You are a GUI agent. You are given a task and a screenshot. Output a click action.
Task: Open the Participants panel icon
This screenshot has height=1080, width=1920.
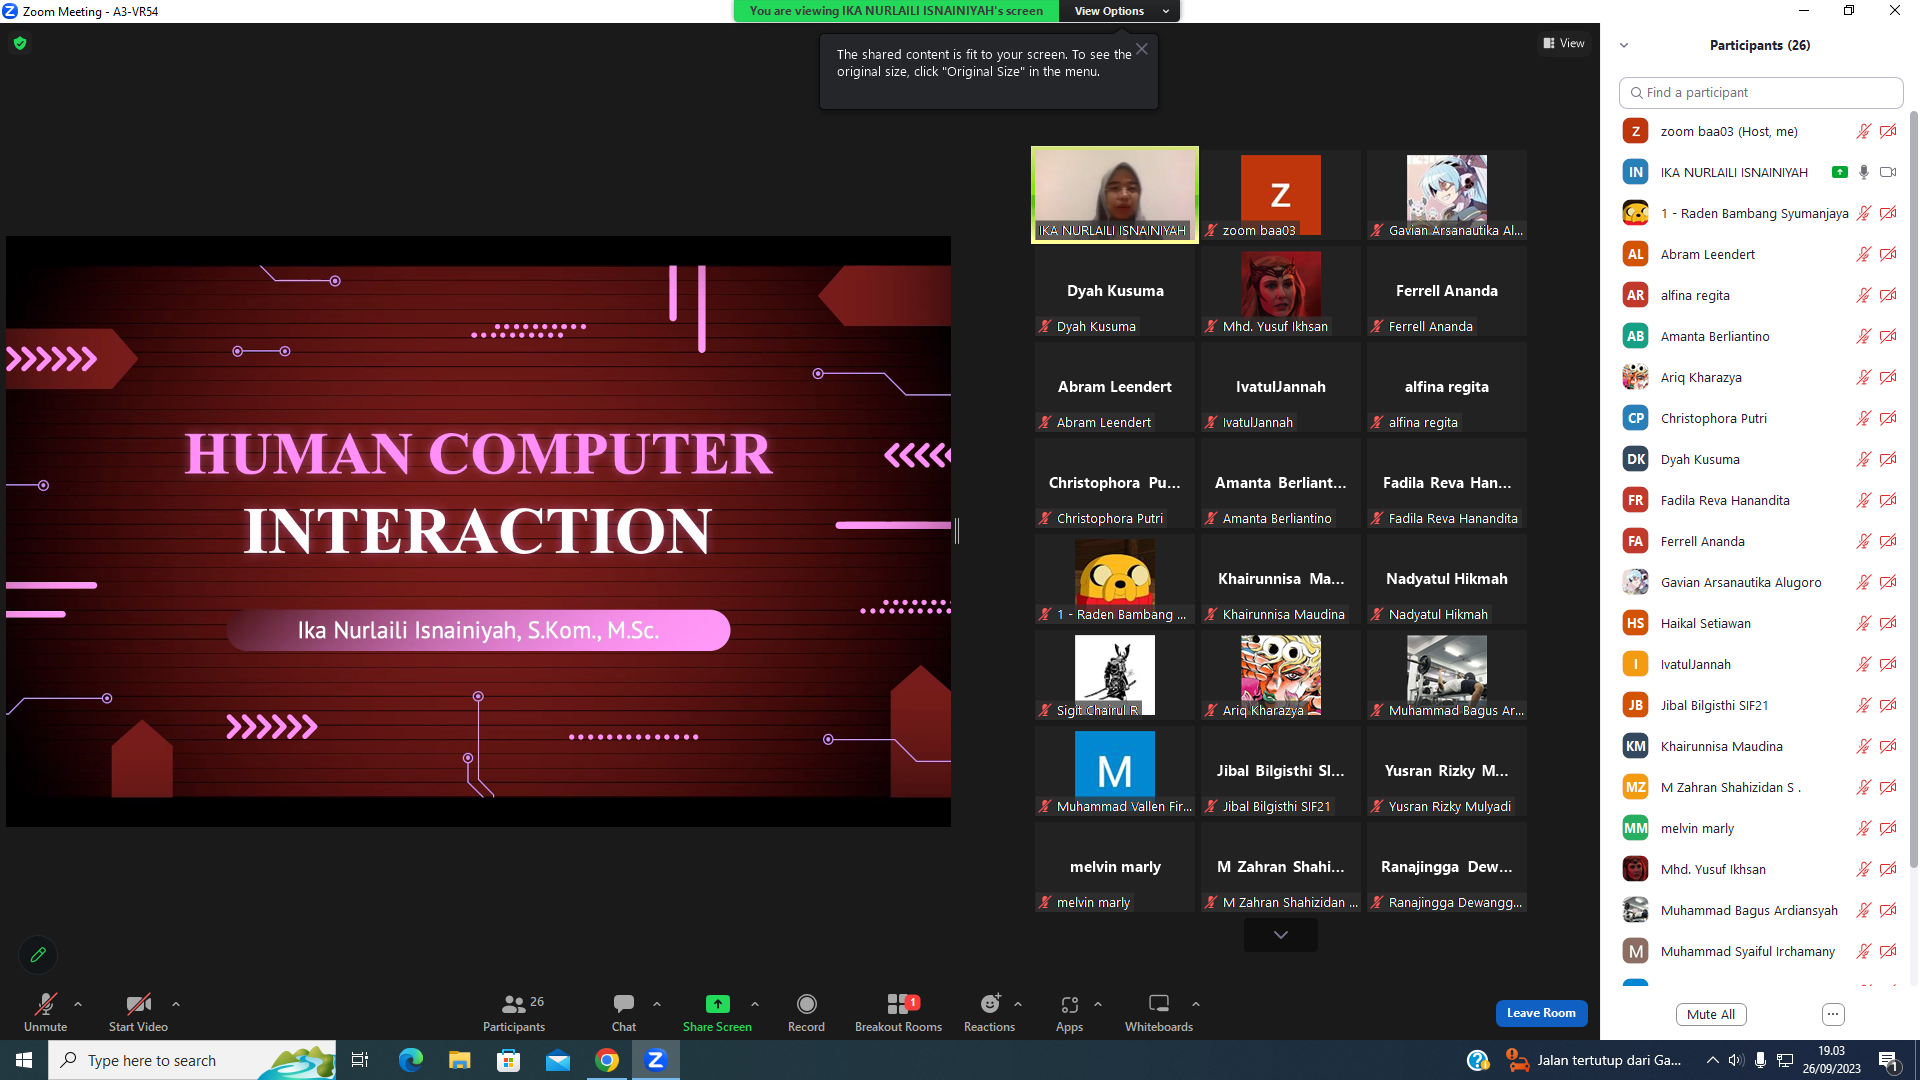[514, 1004]
